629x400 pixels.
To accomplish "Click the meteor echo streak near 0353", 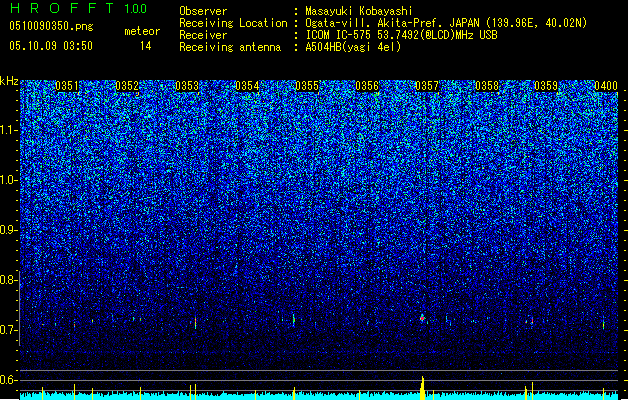I will (195, 323).
